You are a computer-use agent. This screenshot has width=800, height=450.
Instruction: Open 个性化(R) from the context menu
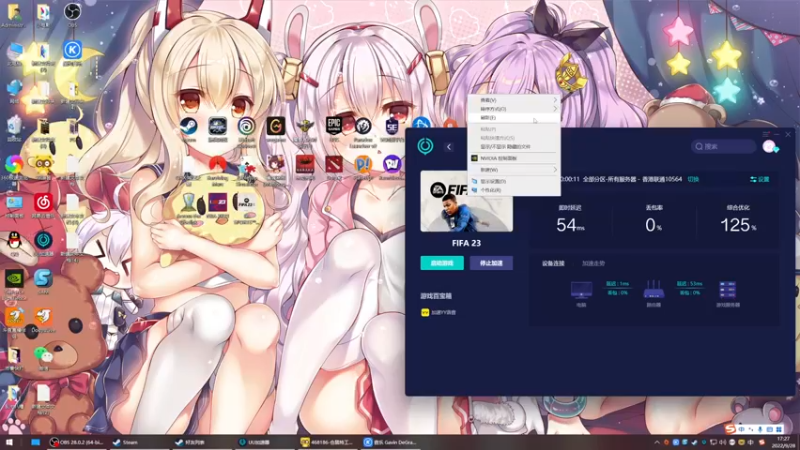pyautogui.click(x=514, y=190)
